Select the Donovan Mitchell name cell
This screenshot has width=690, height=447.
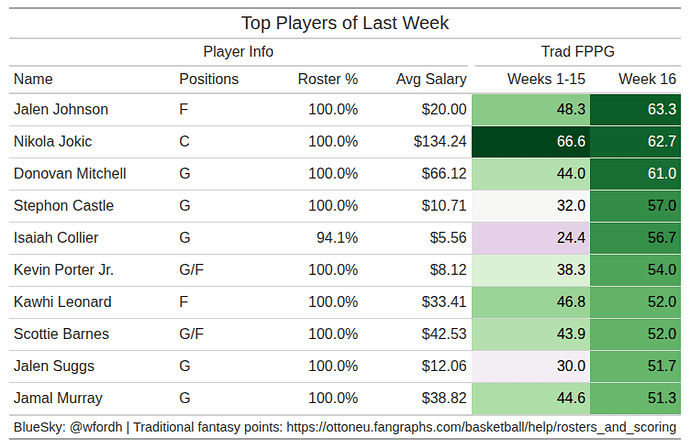pyautogui.click(x=70, y=174)
